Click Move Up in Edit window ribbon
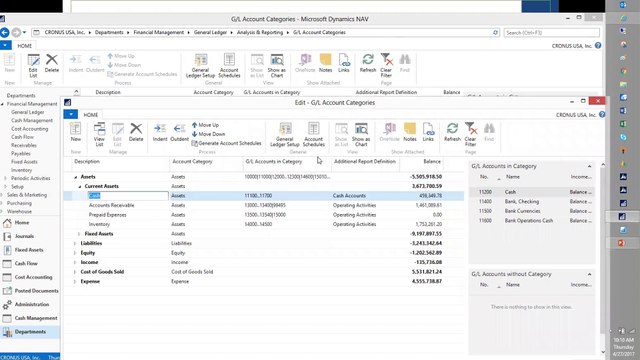640x360 pixels. point(205,125)
